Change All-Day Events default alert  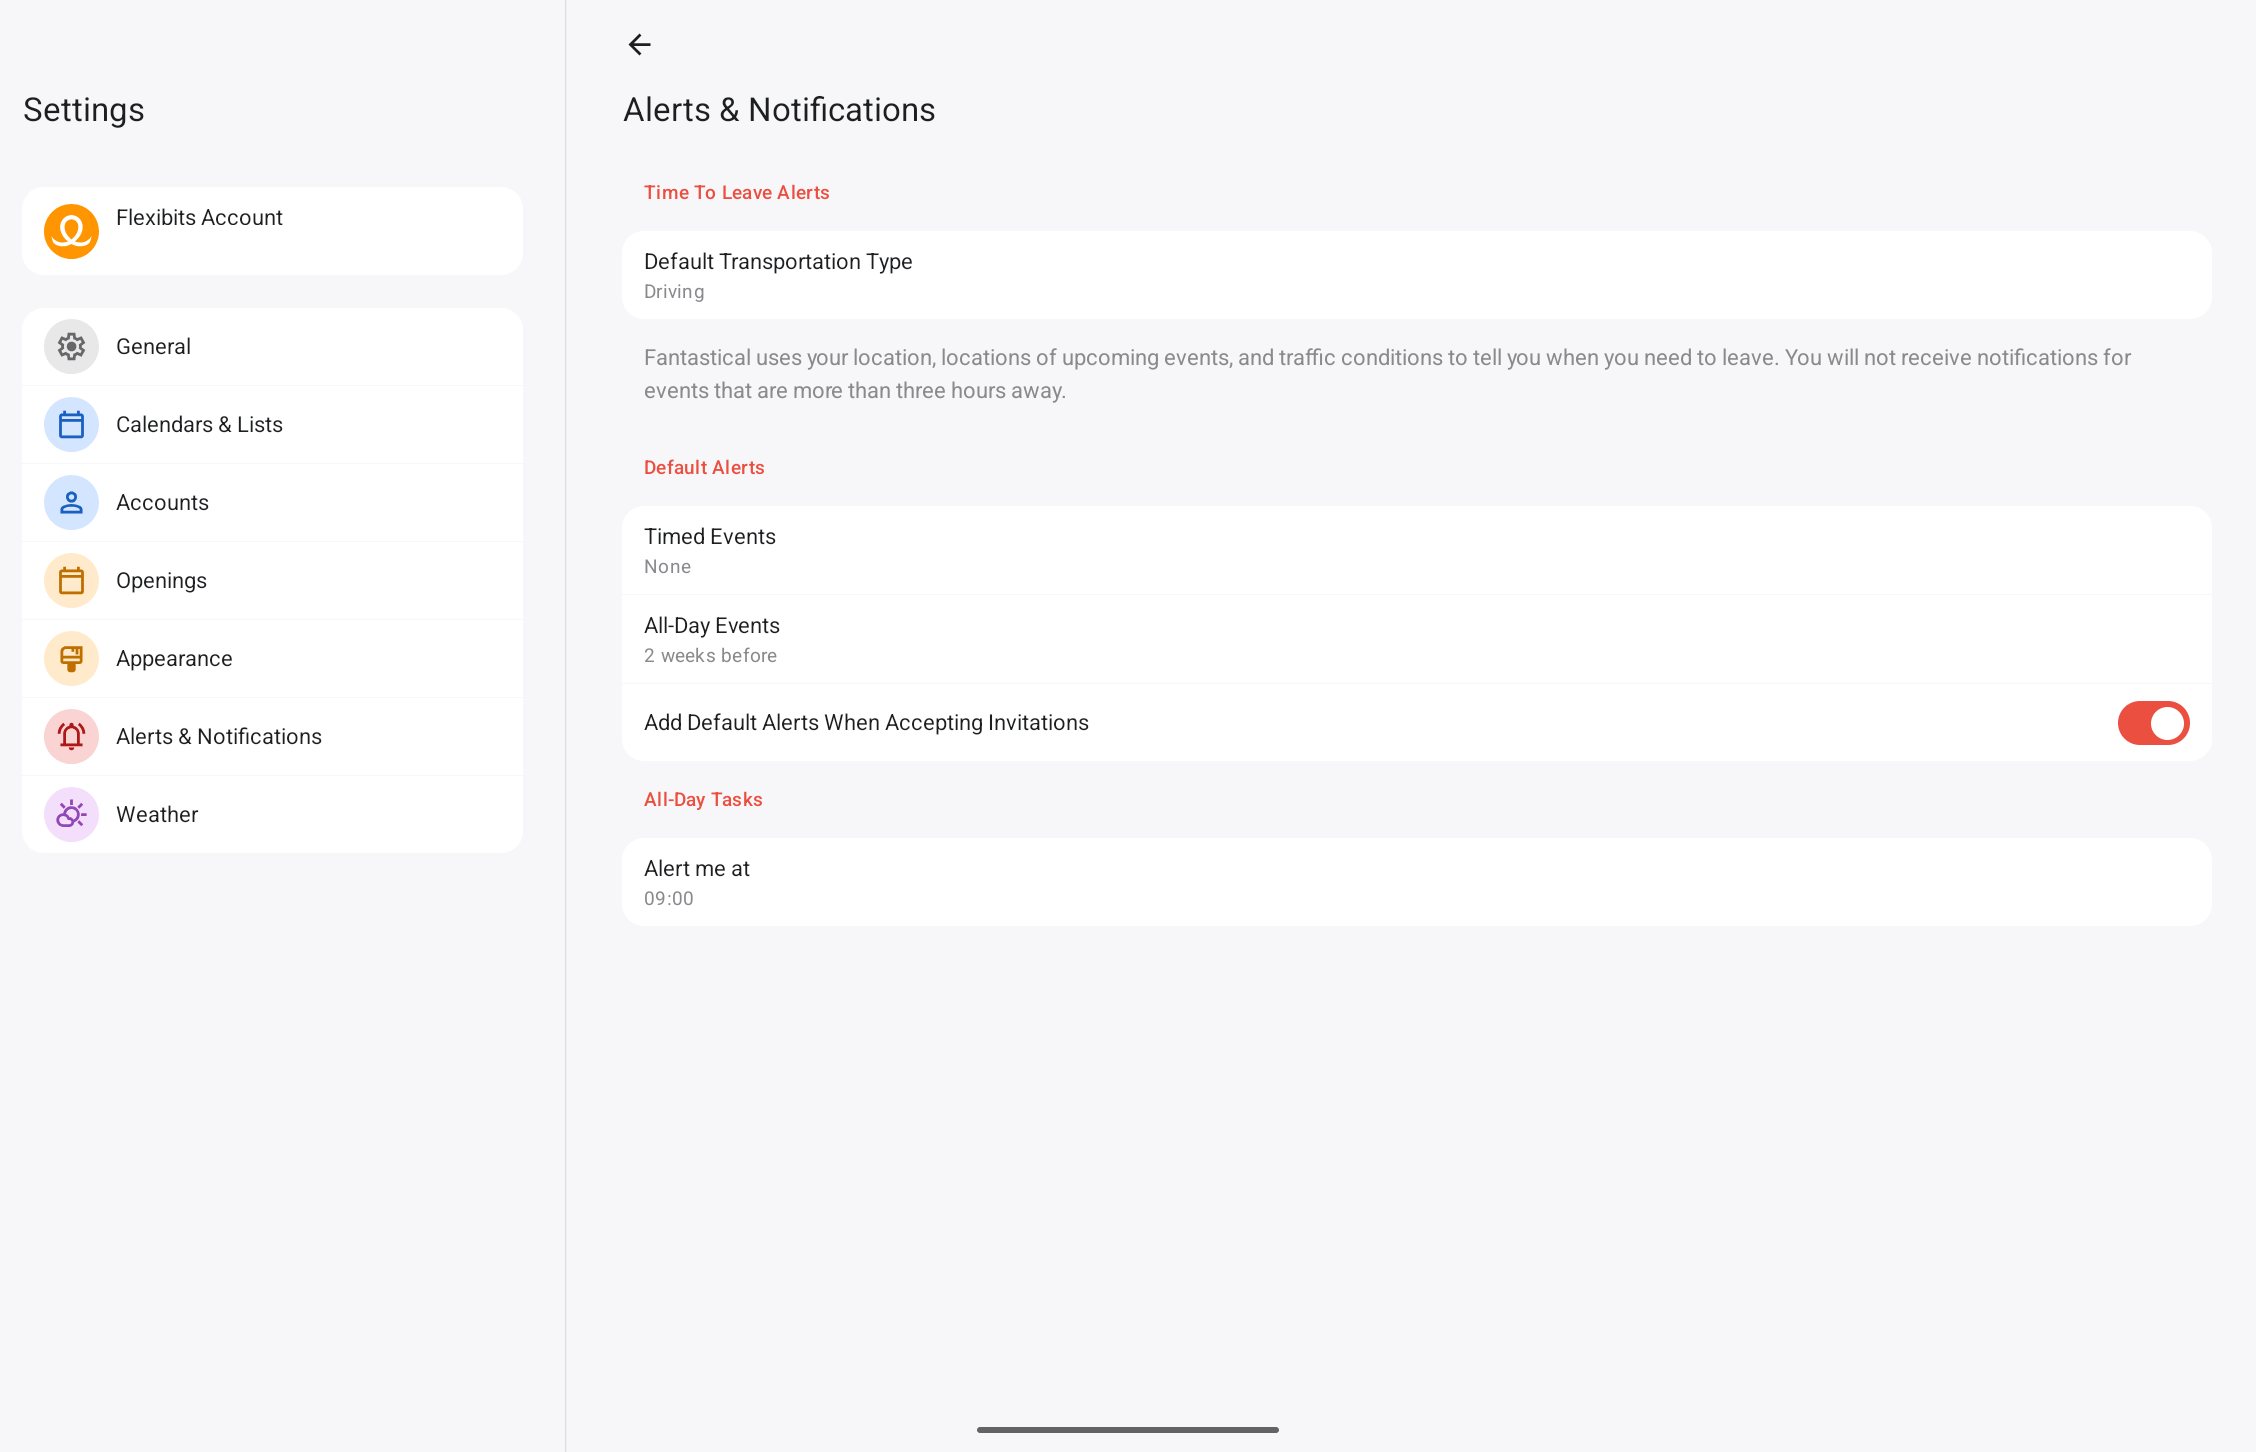point(1416,639)
